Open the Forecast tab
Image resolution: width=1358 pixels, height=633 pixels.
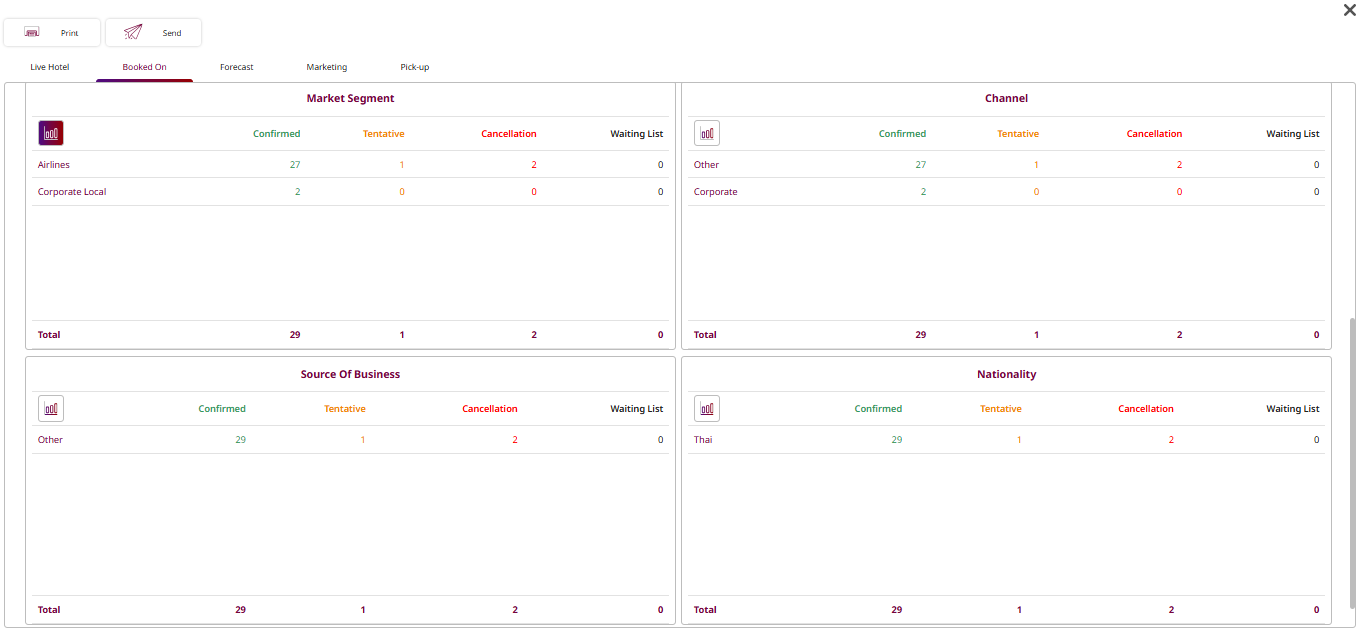[x=237, y=67]
